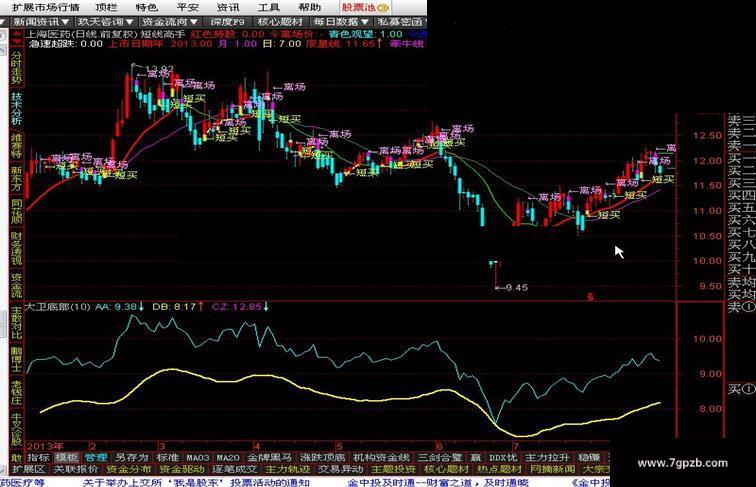Open the 工具 menu
756x487 pixels.
pyautogui.click(x=269, y=7)
